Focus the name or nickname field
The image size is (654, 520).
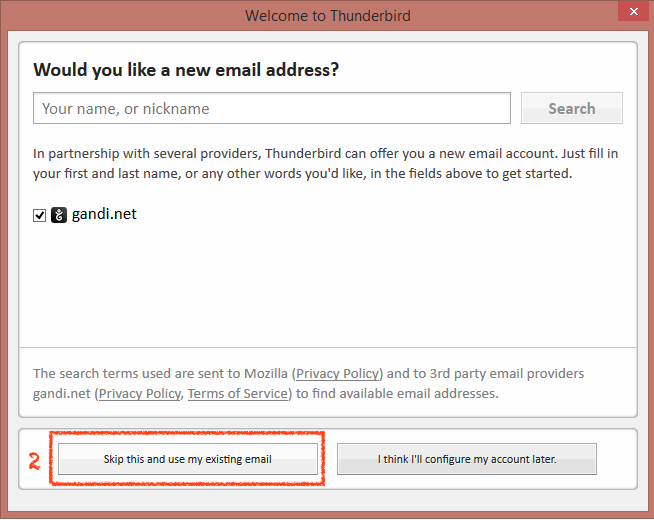coord(272,108)
